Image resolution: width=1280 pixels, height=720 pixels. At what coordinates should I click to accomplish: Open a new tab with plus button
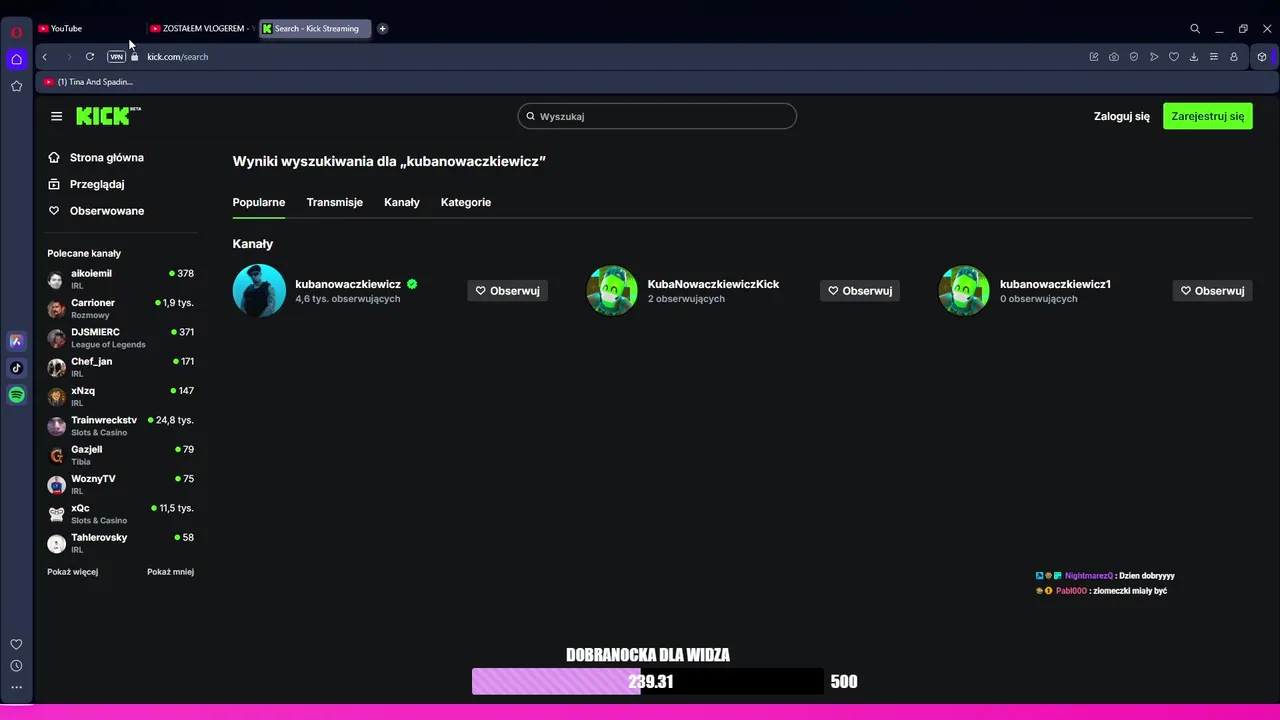coord(383,29)
